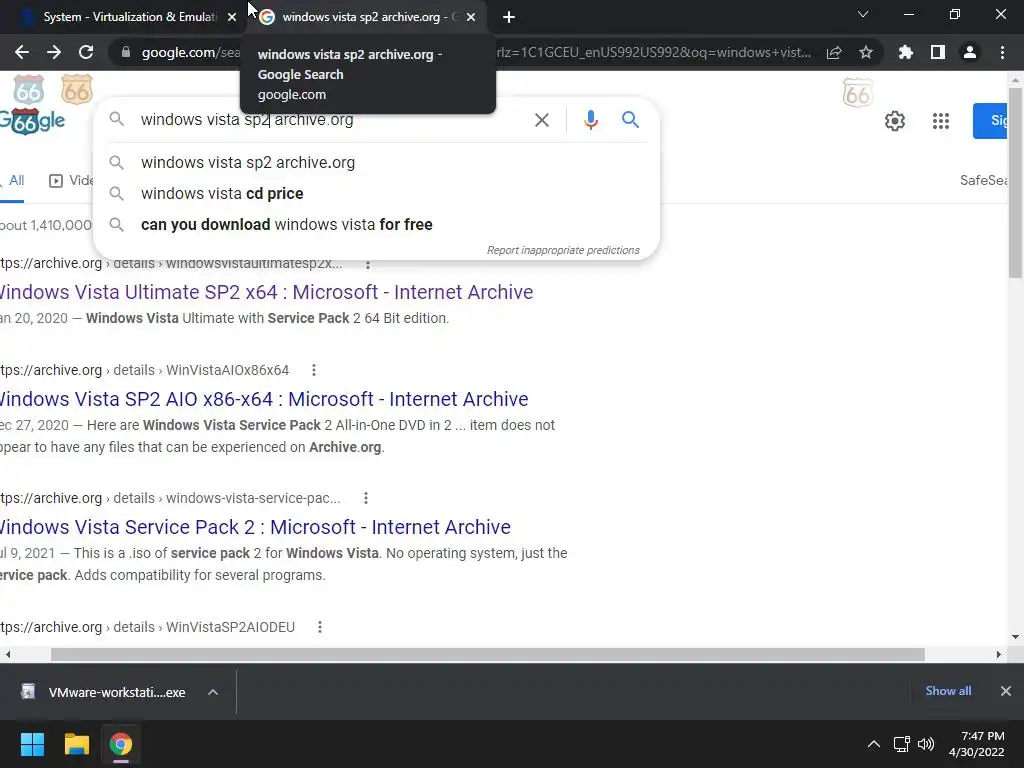This screenshot has width=1024, height=768.
Task: Dismiss the downloads bar
Action: 1006,691
